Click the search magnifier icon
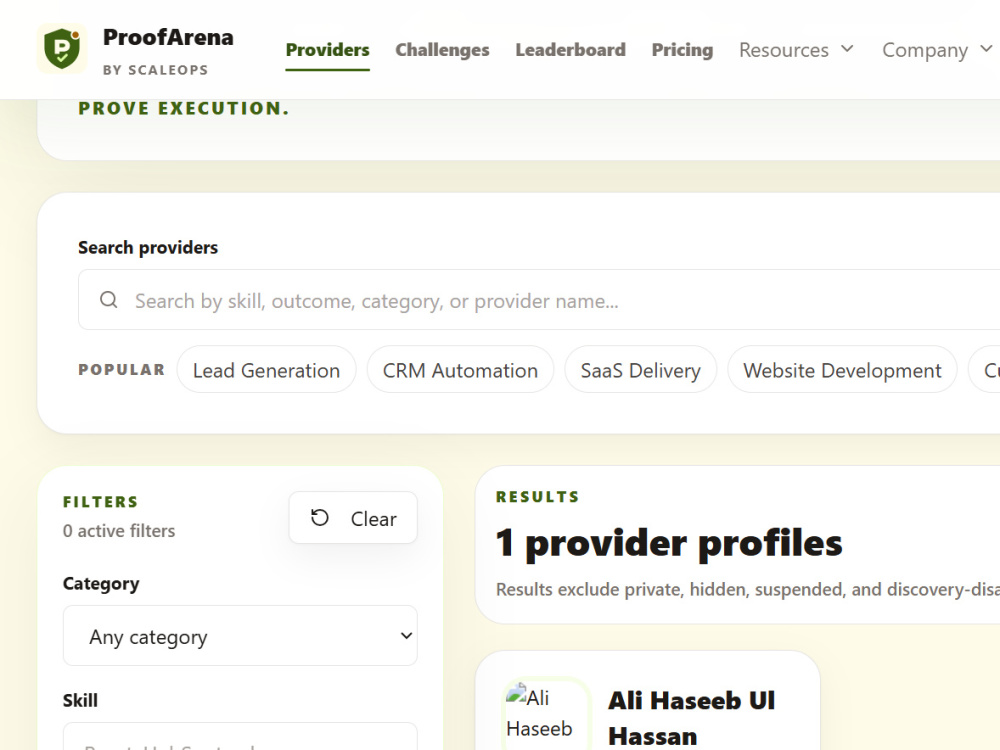1000x750 pixels. point(109,300)
